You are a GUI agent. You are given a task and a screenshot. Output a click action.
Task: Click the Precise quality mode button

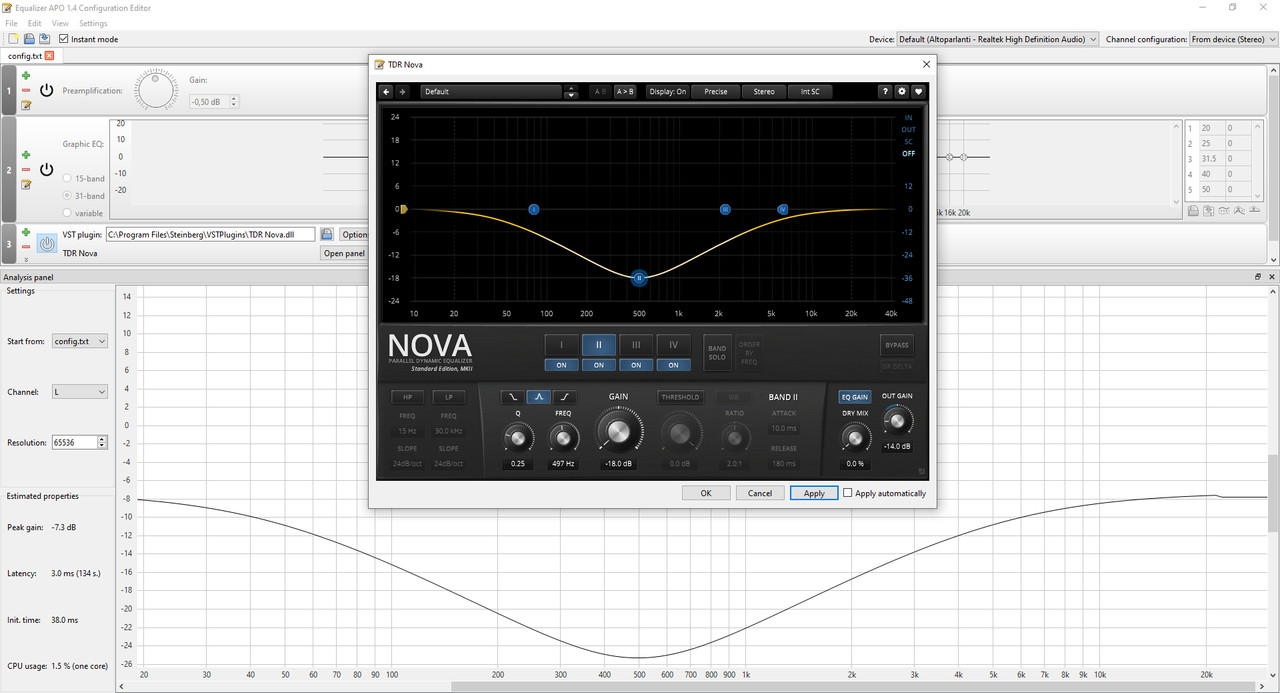click(716, 91)
